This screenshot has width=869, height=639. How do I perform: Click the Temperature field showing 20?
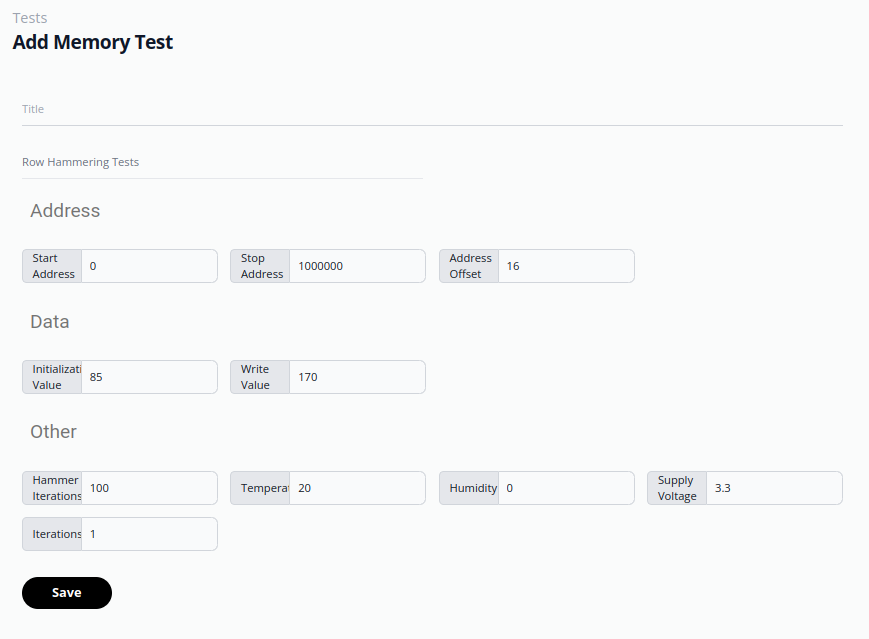(x=357, y=488)
